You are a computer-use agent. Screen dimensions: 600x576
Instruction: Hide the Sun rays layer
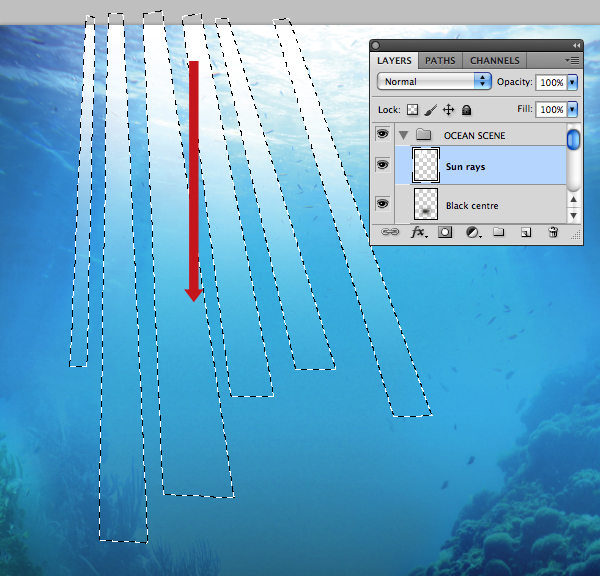[382, 165]
